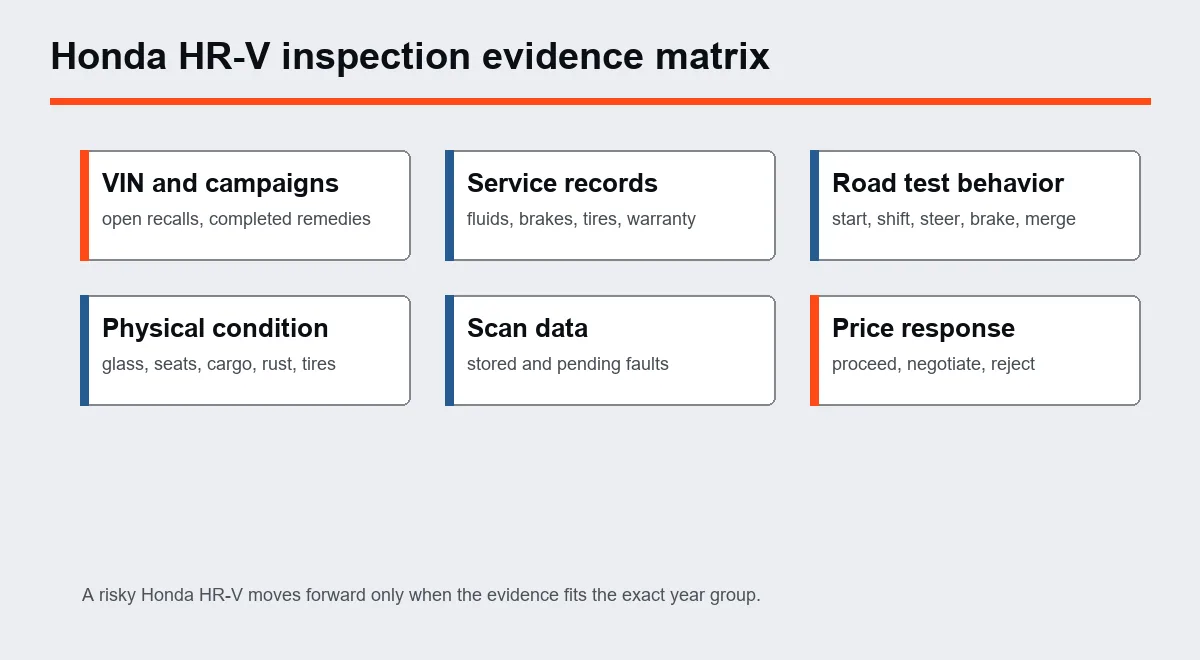Viewport: 1200px width, 660px height.
Task: Click the blue accent bar on Scan data
Action: (x=449, y=350)
